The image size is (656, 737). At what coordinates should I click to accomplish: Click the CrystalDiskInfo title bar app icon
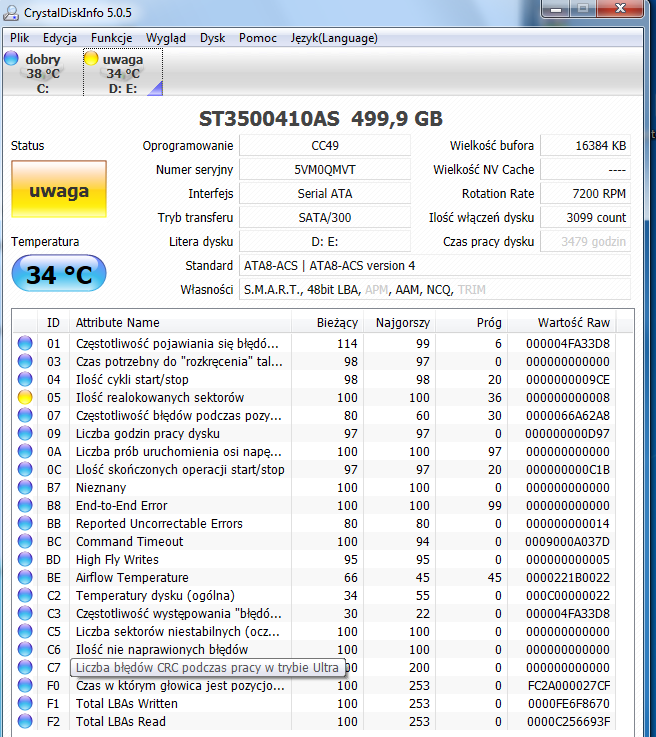(11, 13)
